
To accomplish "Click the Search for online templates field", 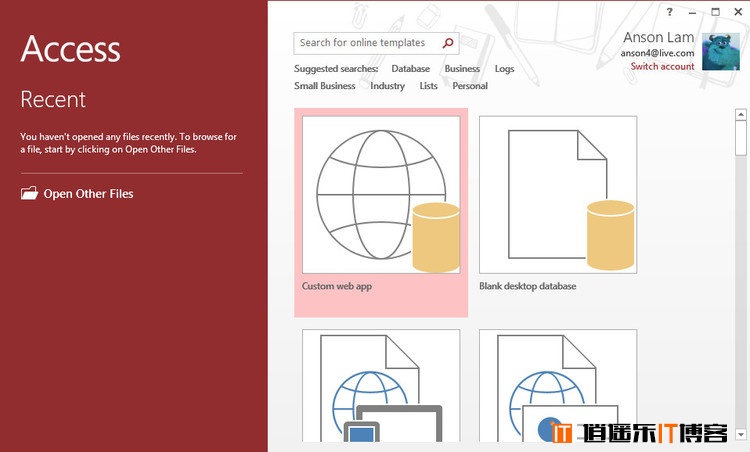I will 376,43.
